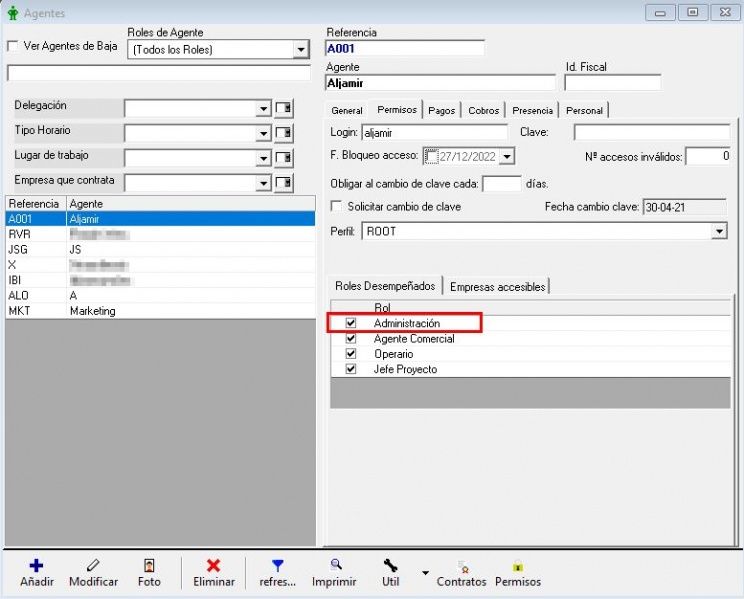Uncheck the Agente Comercial role
The height and width of the screenshot is (599, 744).
click(351, 339)
